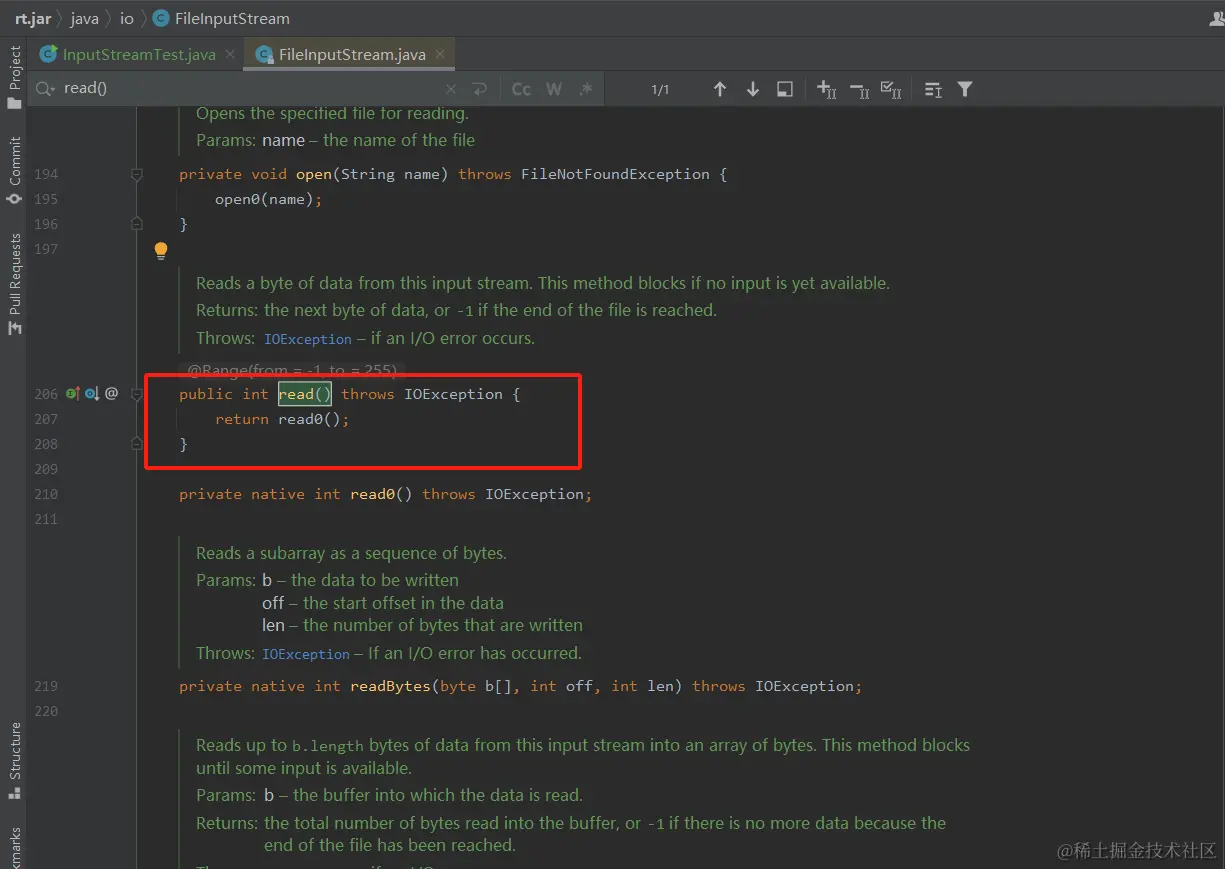Screen dimensions: 1225x869
Task: Click the @Range inlay hint above read()
Action: click(293, 370)
